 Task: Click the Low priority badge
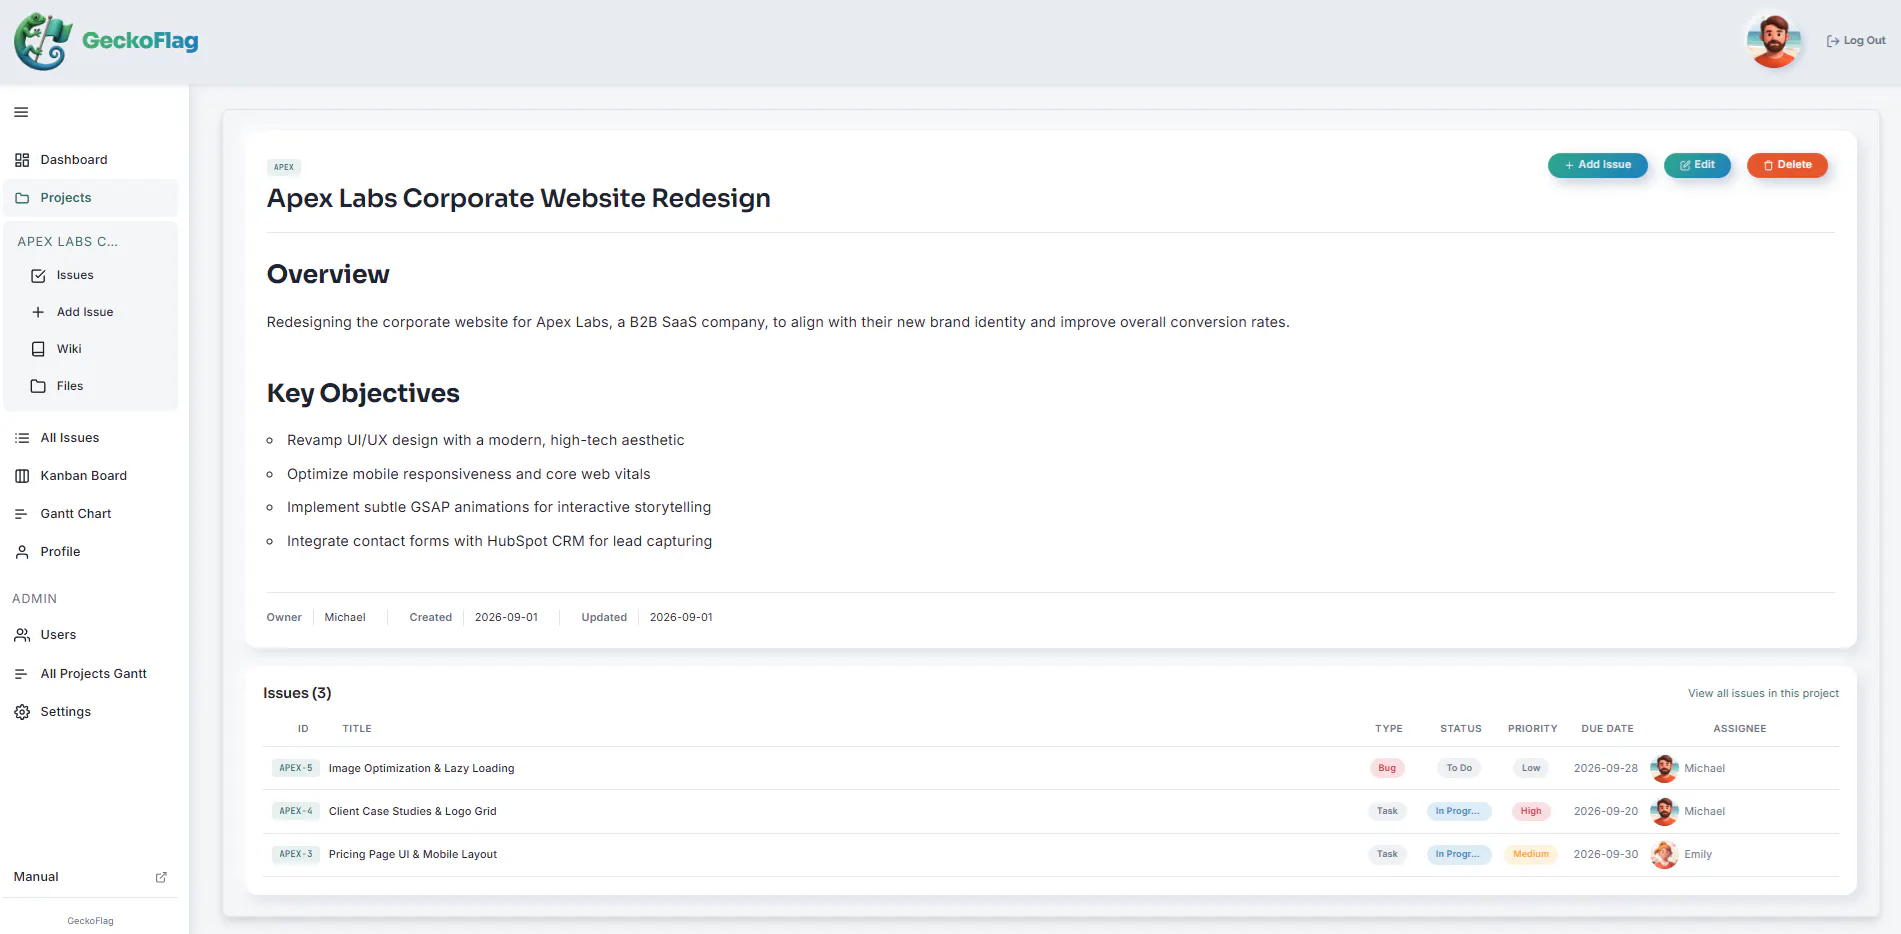[1531, 768]
